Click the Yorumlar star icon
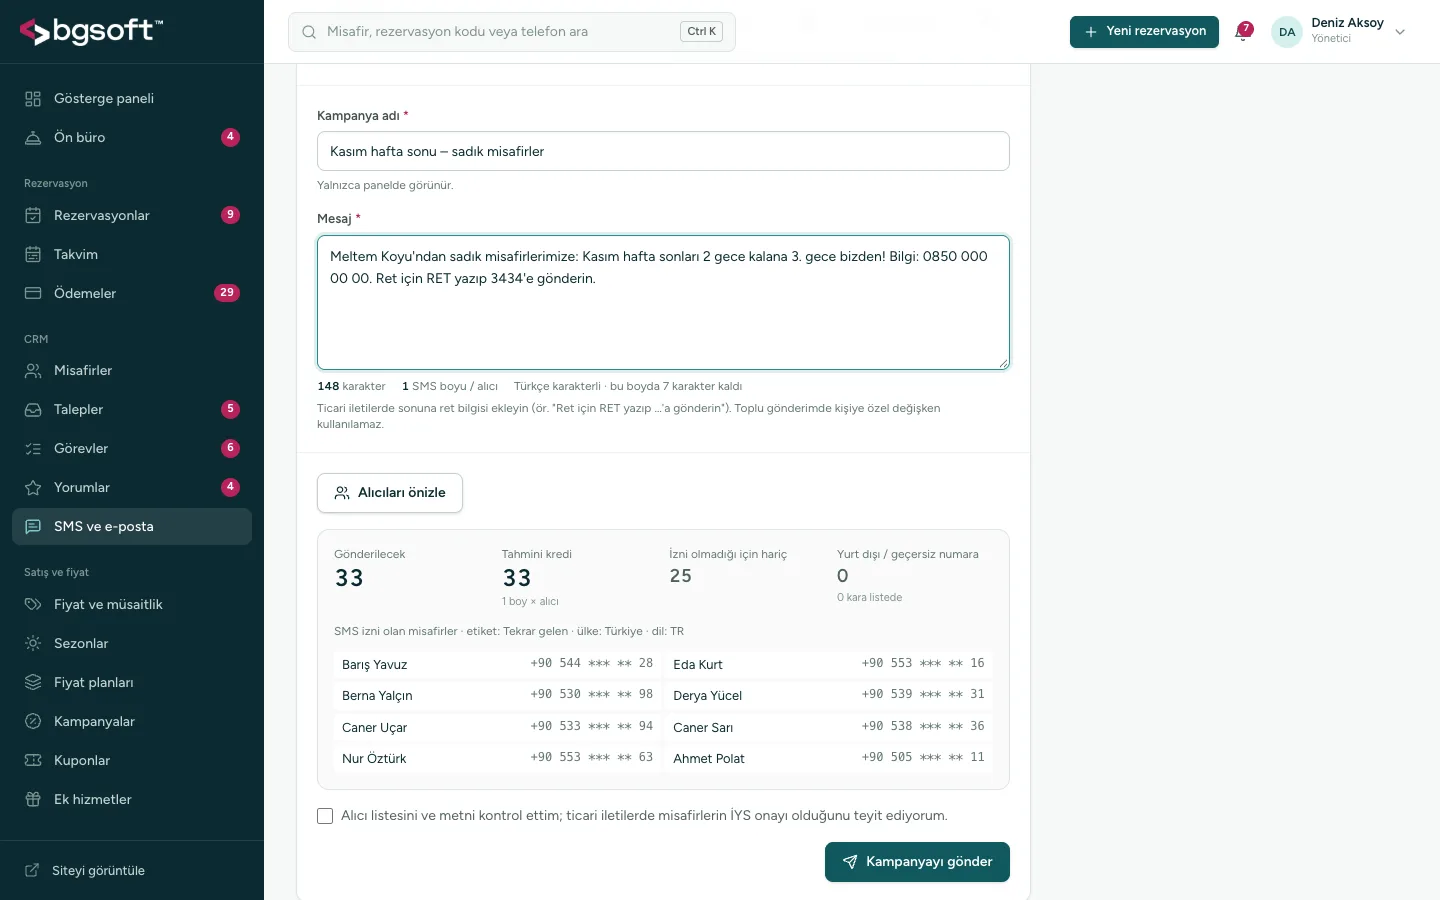This screenshot has width=1440, height=900. click(33, 487)
